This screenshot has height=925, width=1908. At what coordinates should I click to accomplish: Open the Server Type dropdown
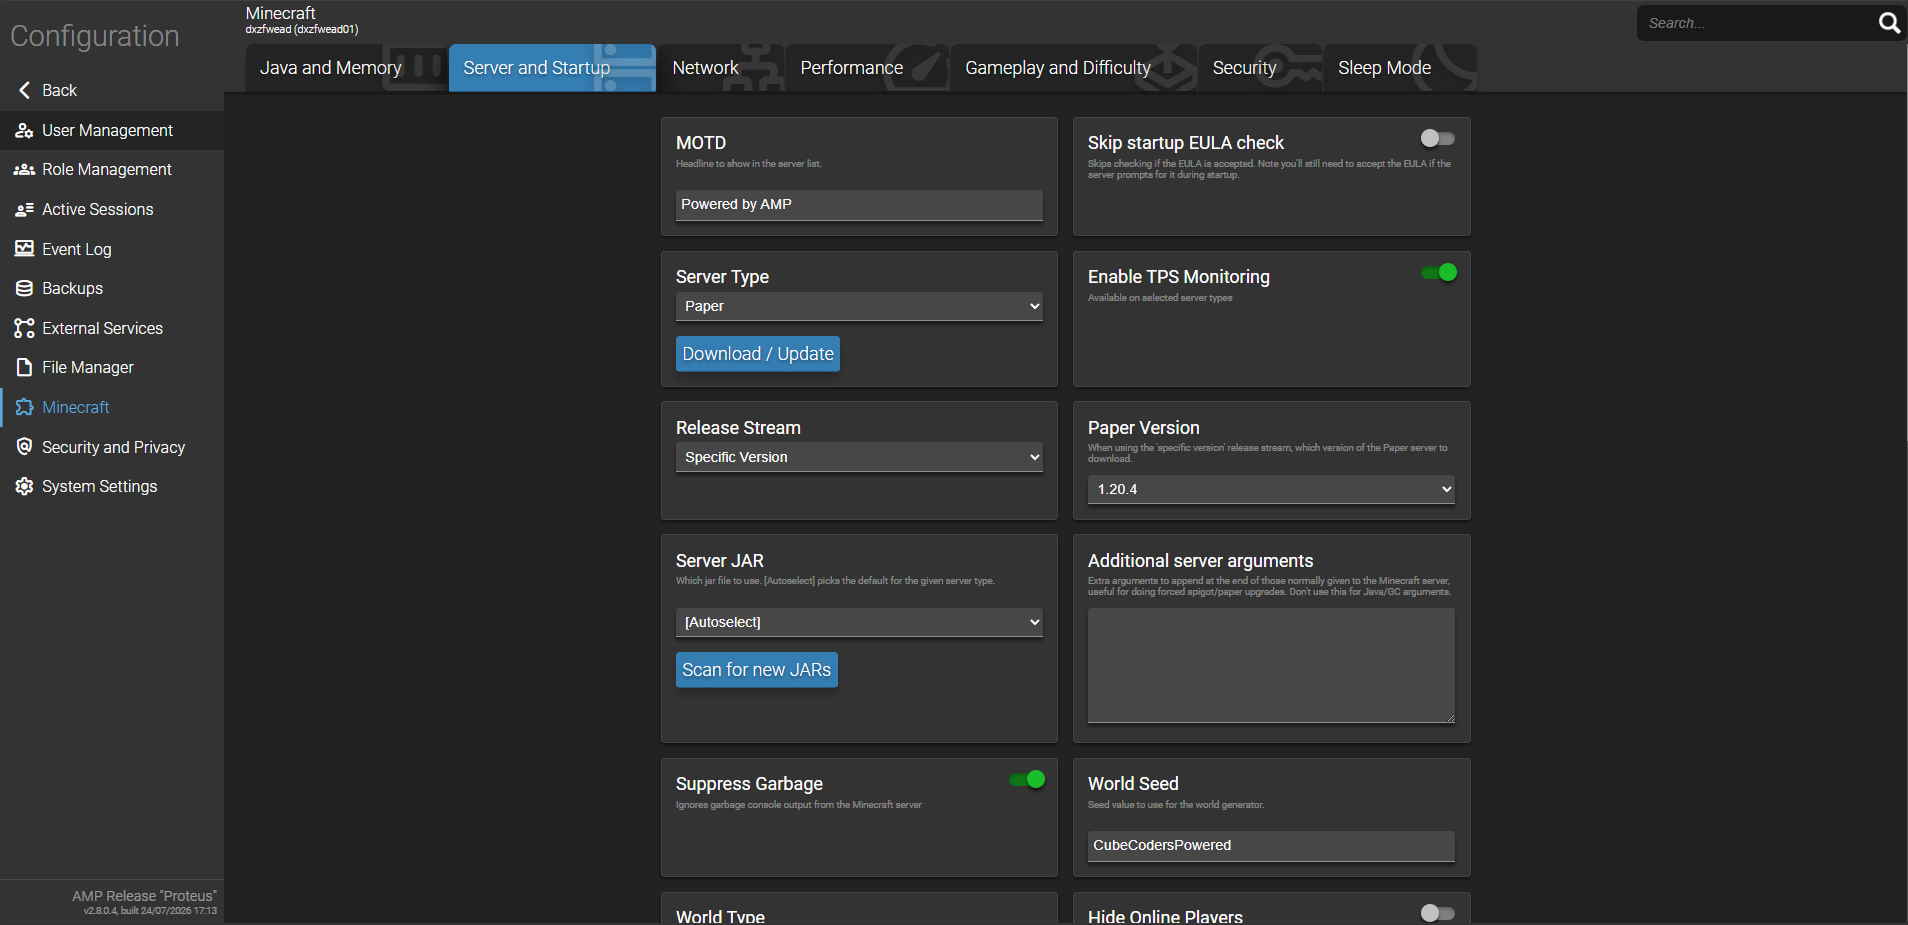(859, 306)
